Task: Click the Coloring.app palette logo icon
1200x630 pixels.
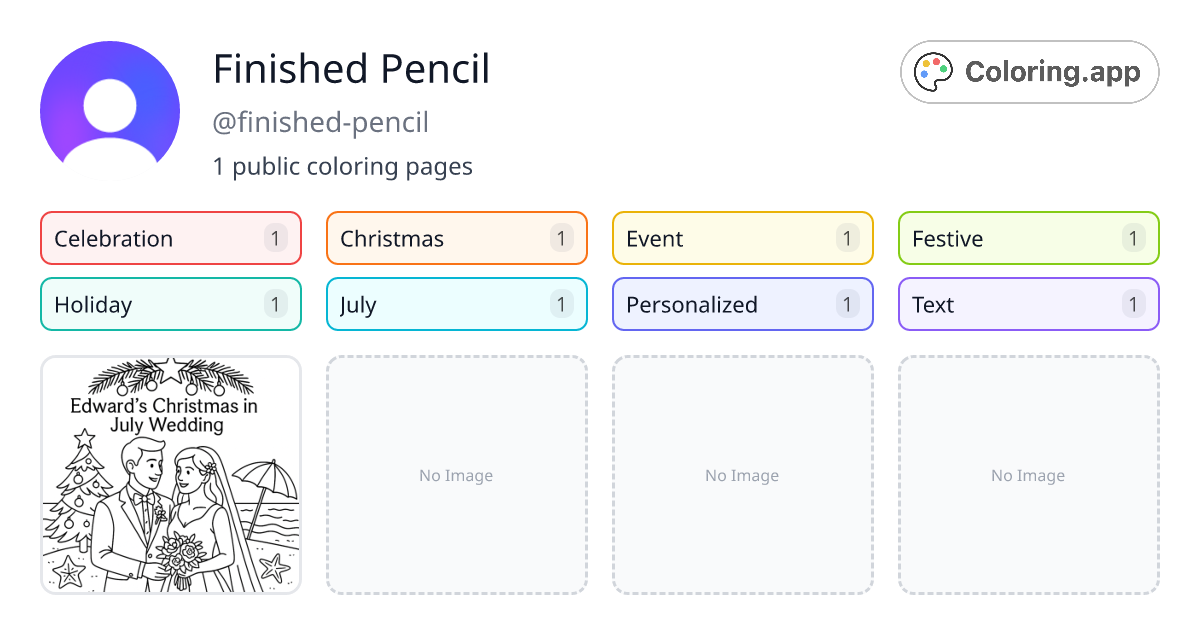Action: click(933, 71)
